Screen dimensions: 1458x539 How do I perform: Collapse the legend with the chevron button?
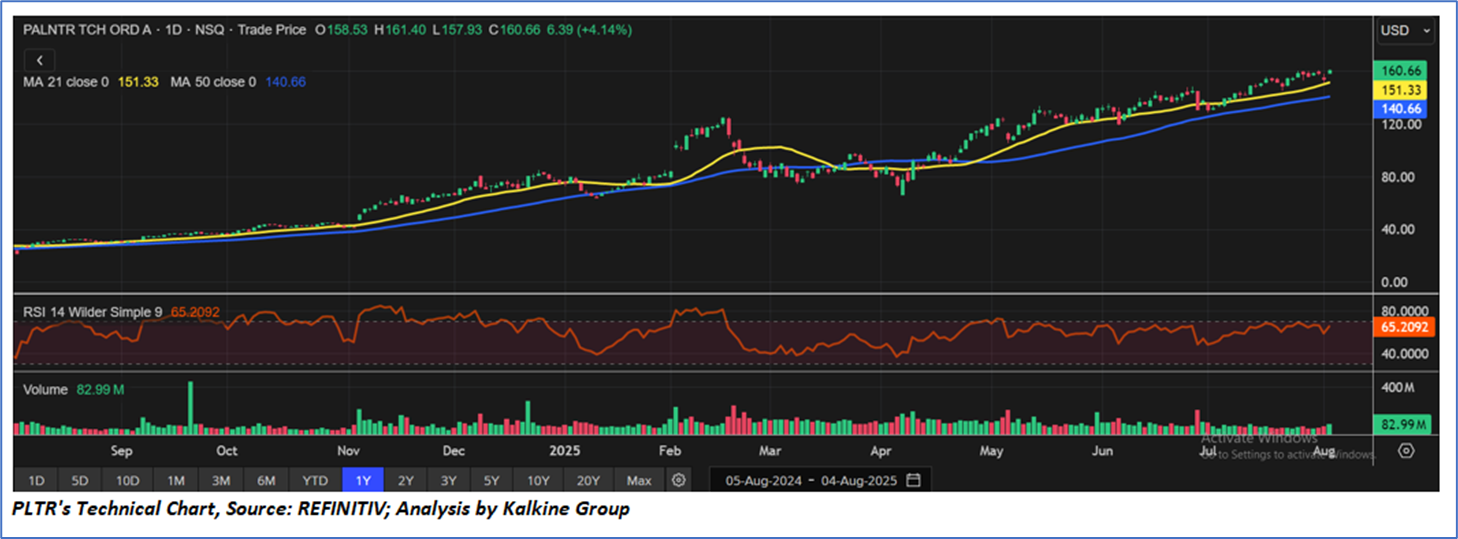(x=39, y=61)
